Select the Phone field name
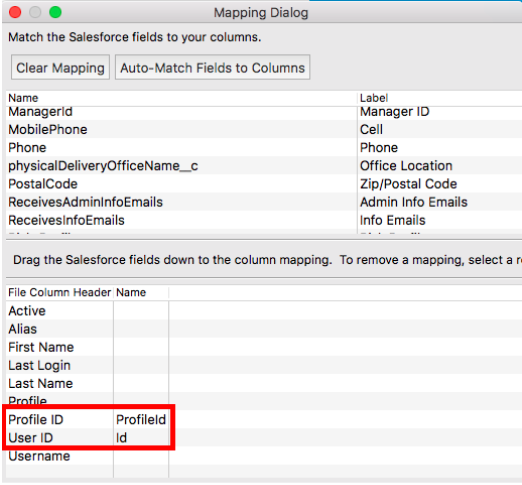 pos(27,148)
